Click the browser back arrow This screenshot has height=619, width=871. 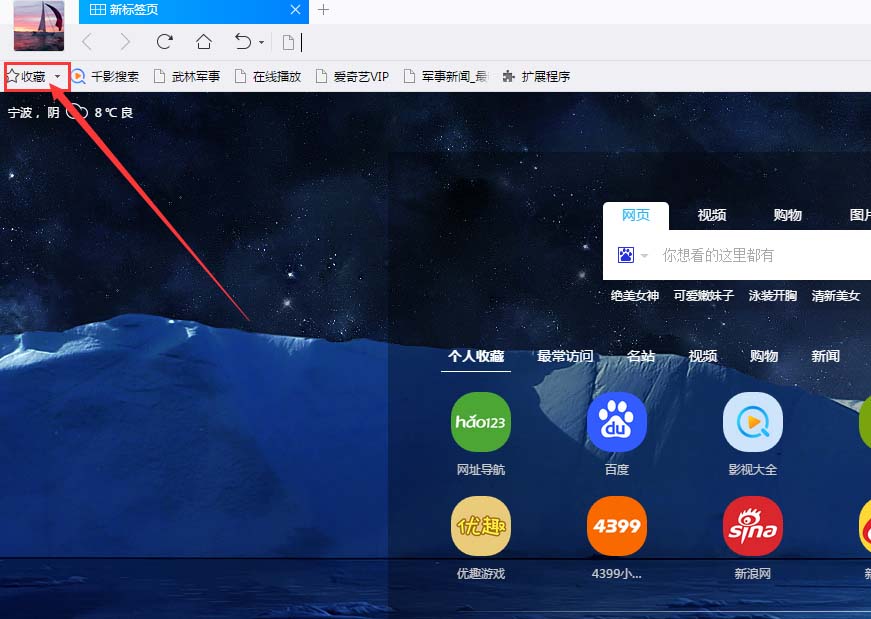pos(87,42)
